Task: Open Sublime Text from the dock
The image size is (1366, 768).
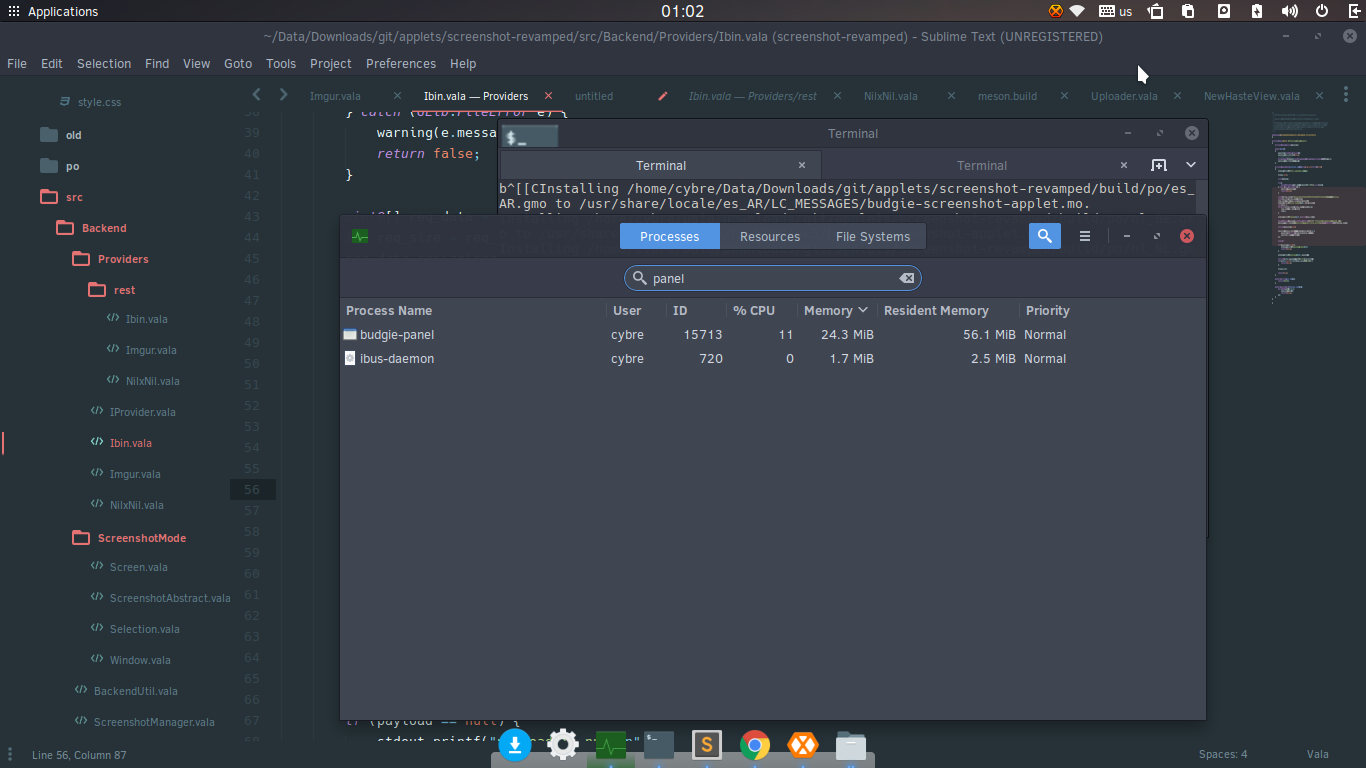Action: [707, 745]
